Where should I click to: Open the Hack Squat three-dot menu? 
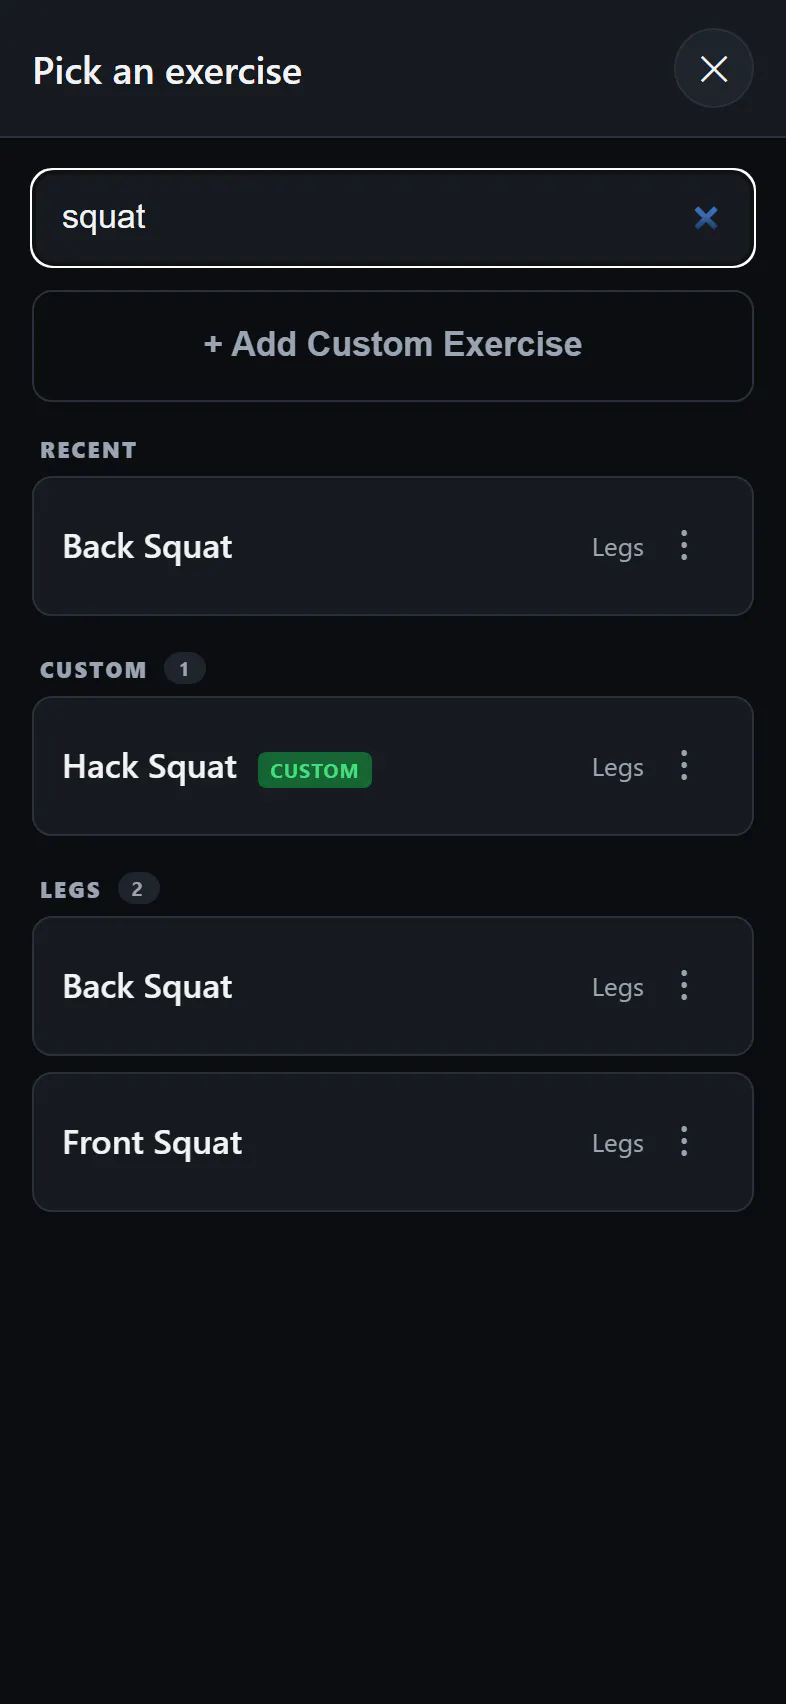[x=684, y=766]
